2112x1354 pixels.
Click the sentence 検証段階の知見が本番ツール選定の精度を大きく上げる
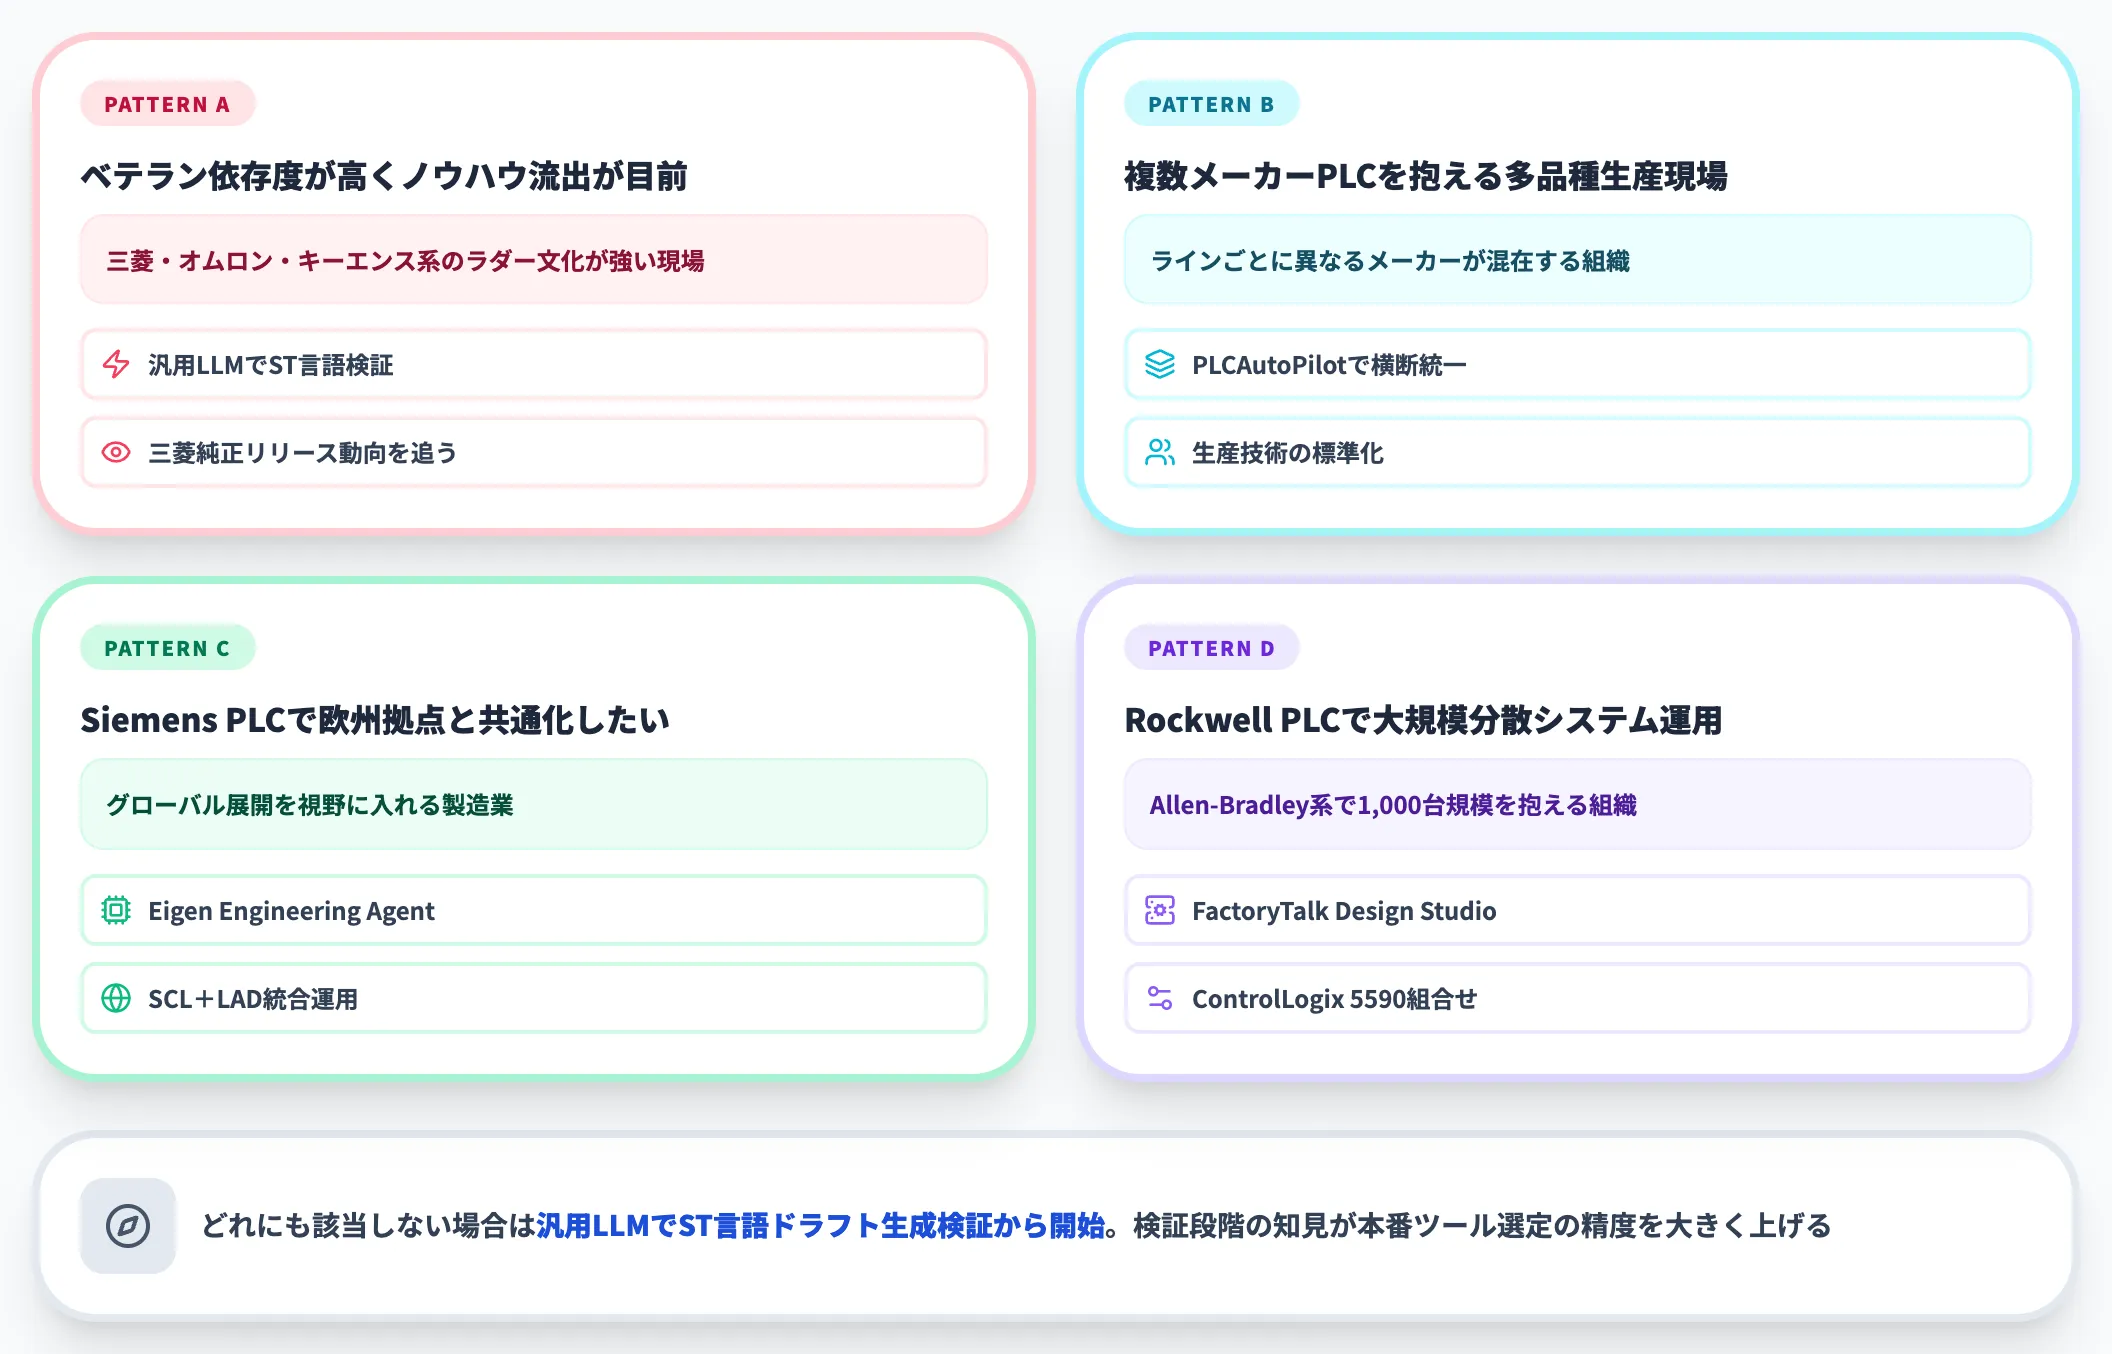[1482, 1225]
